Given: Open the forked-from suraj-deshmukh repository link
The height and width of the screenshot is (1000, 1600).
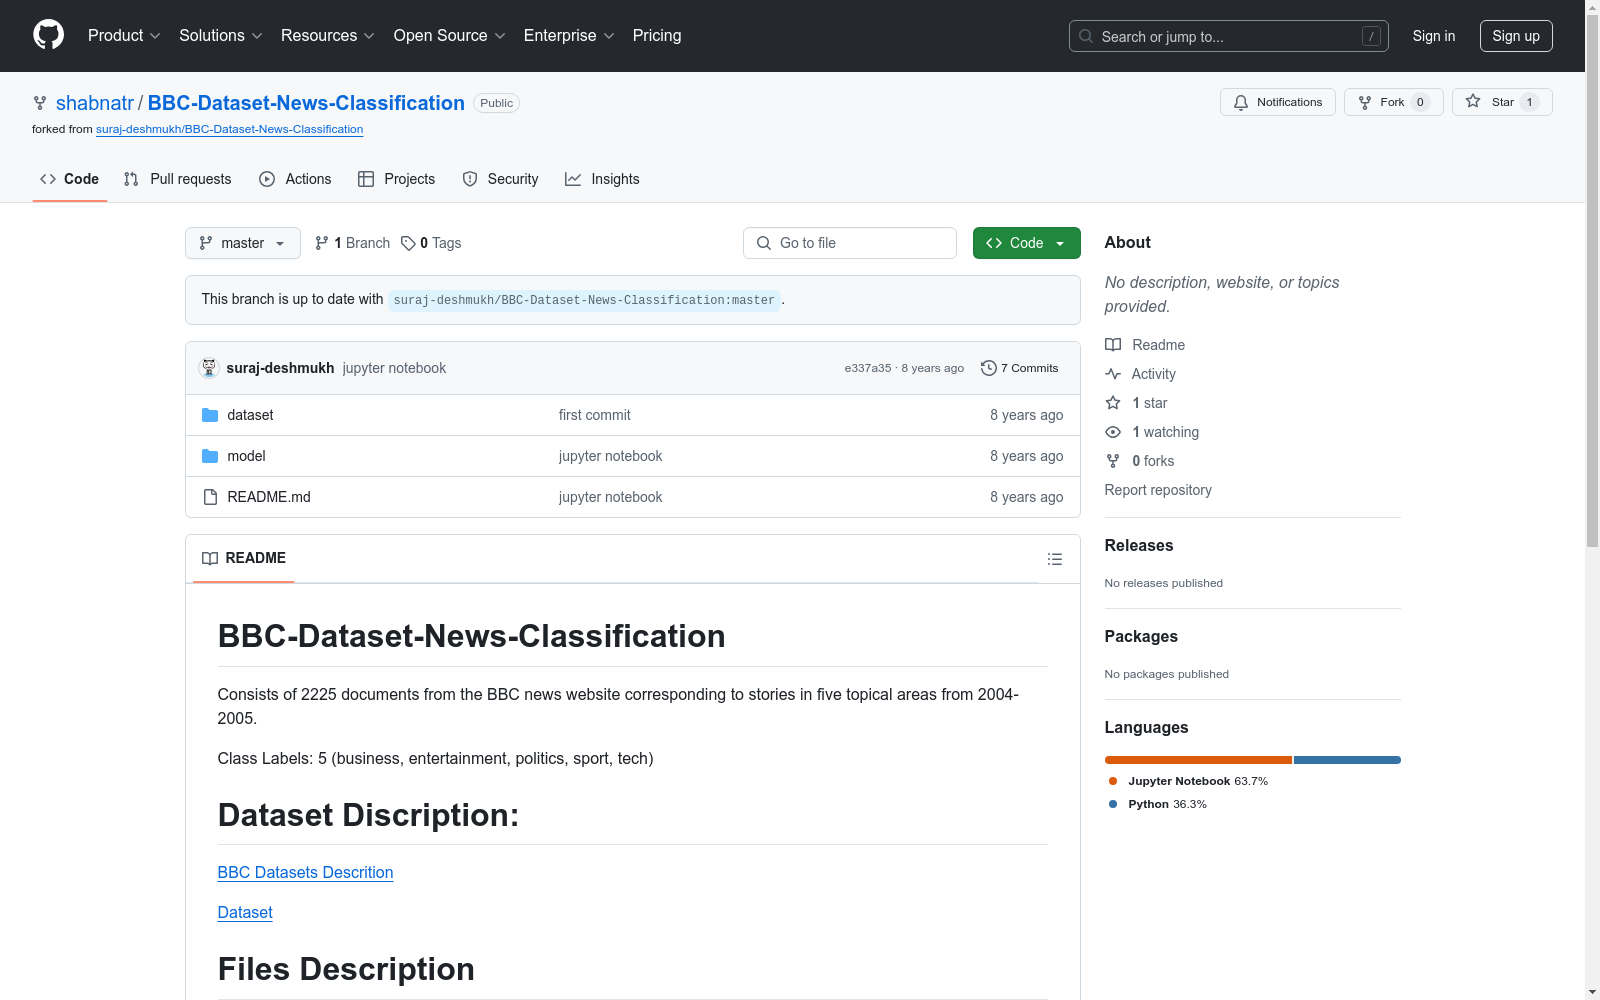Looking at the screenshot, I should click(229, 129).
